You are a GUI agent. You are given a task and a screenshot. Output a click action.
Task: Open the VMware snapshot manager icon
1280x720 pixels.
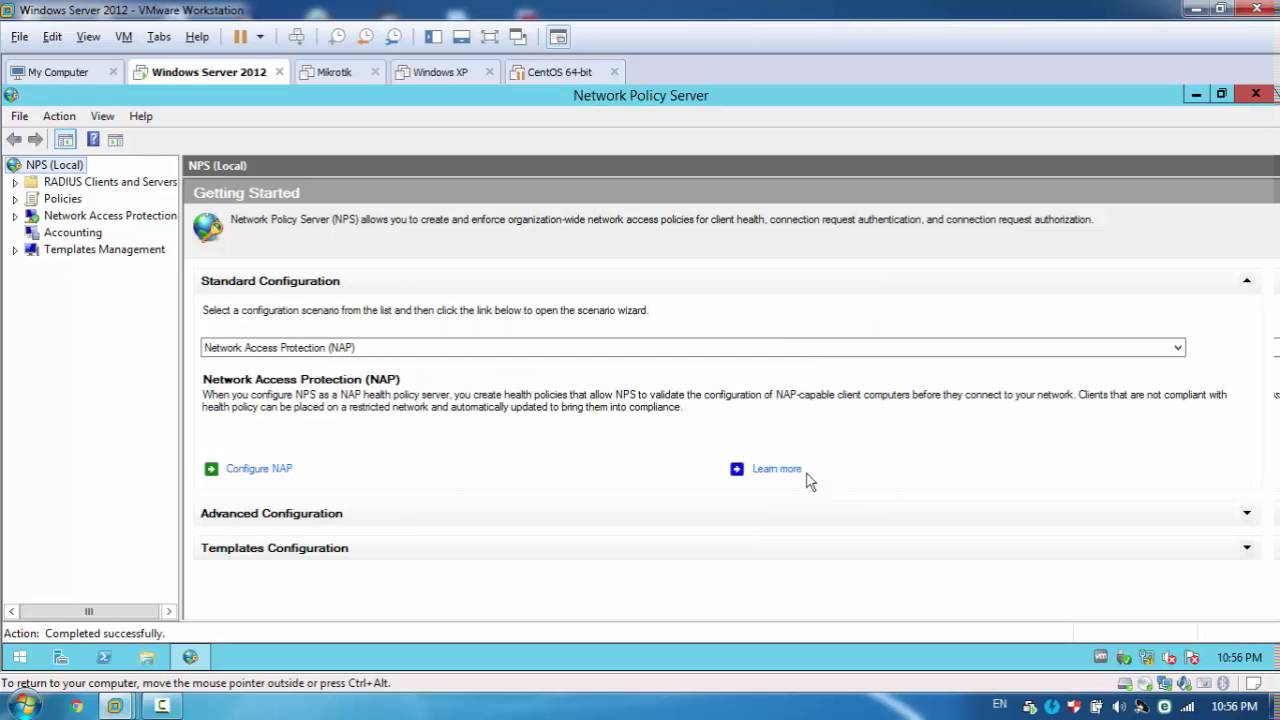[394, 37]
